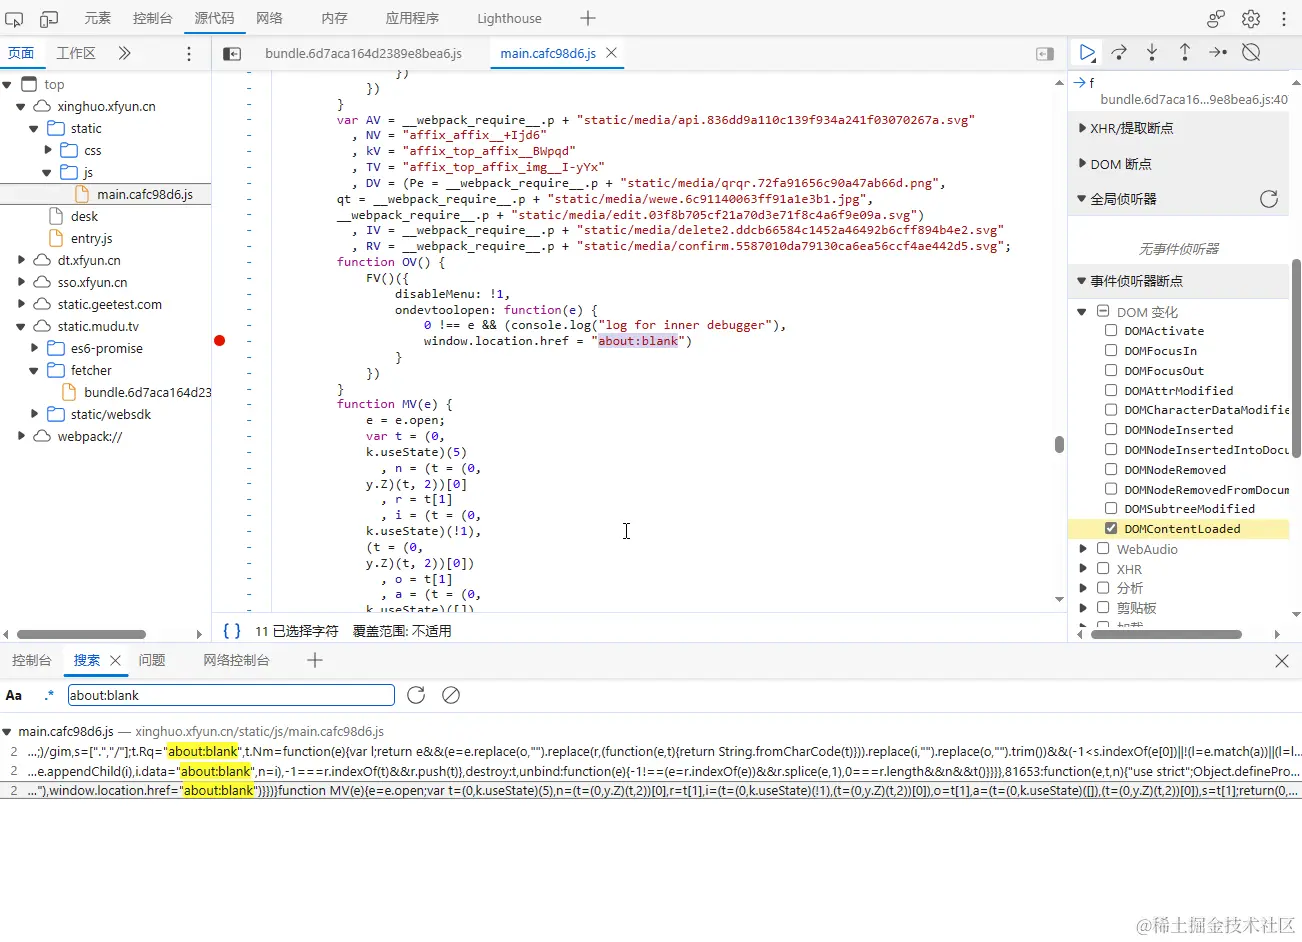
Task: Expand the css folder
Action: [48, 150]
